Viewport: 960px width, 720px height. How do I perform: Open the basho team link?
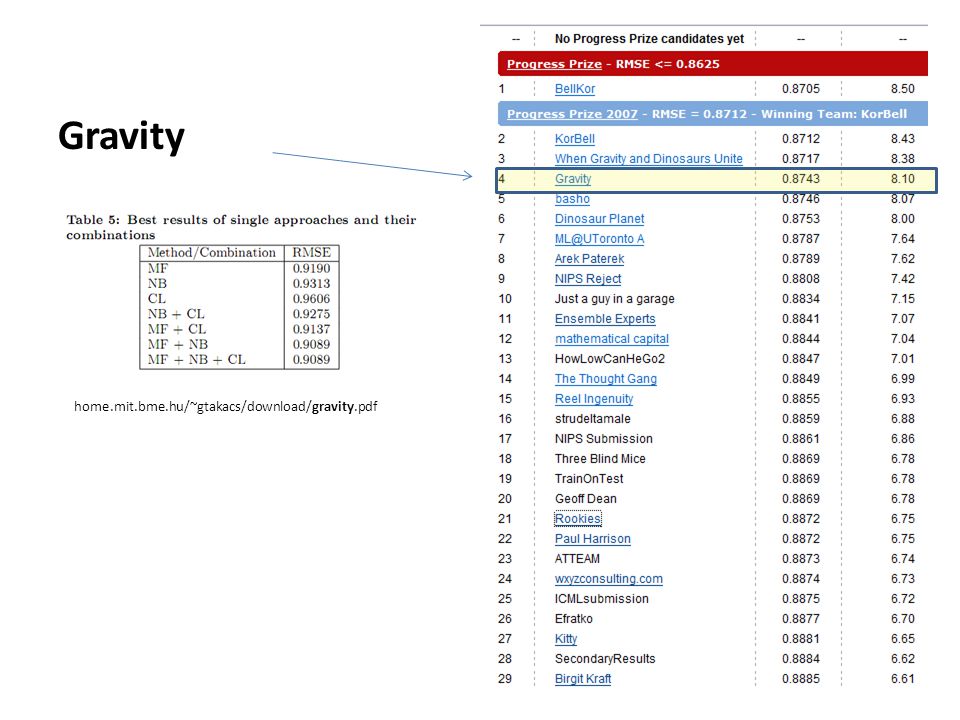click(572, 199)
